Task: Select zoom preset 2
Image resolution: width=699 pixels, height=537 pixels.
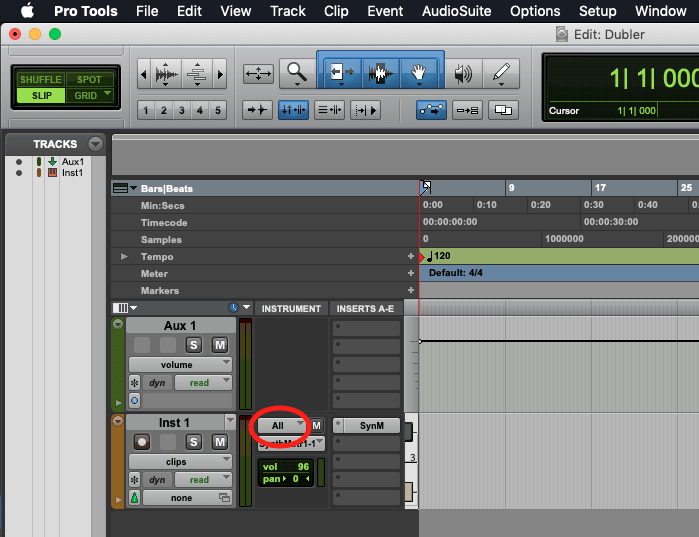Action: tap(164, 110)
